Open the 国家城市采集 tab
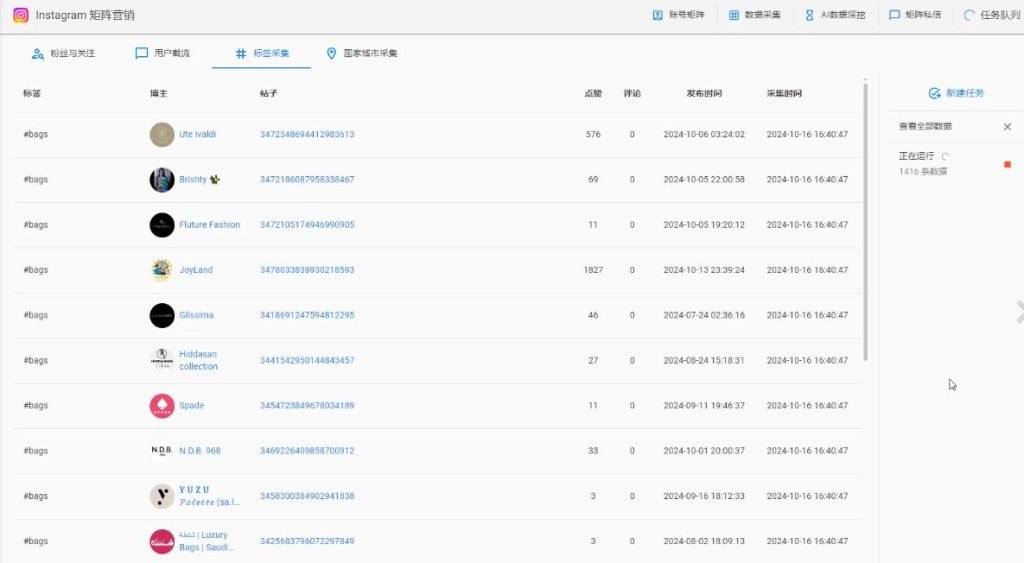This screenshot has height=563, width=1024. (x=362, y=53)
